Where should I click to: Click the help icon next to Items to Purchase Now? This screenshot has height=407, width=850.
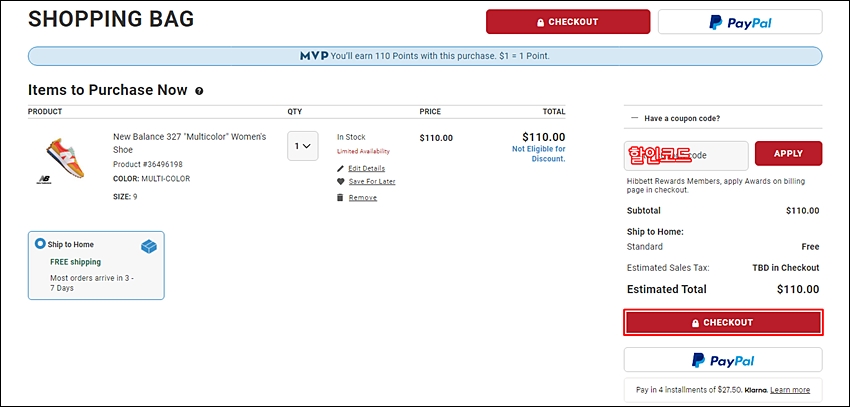pyautogui.click(x=199, y=91)
